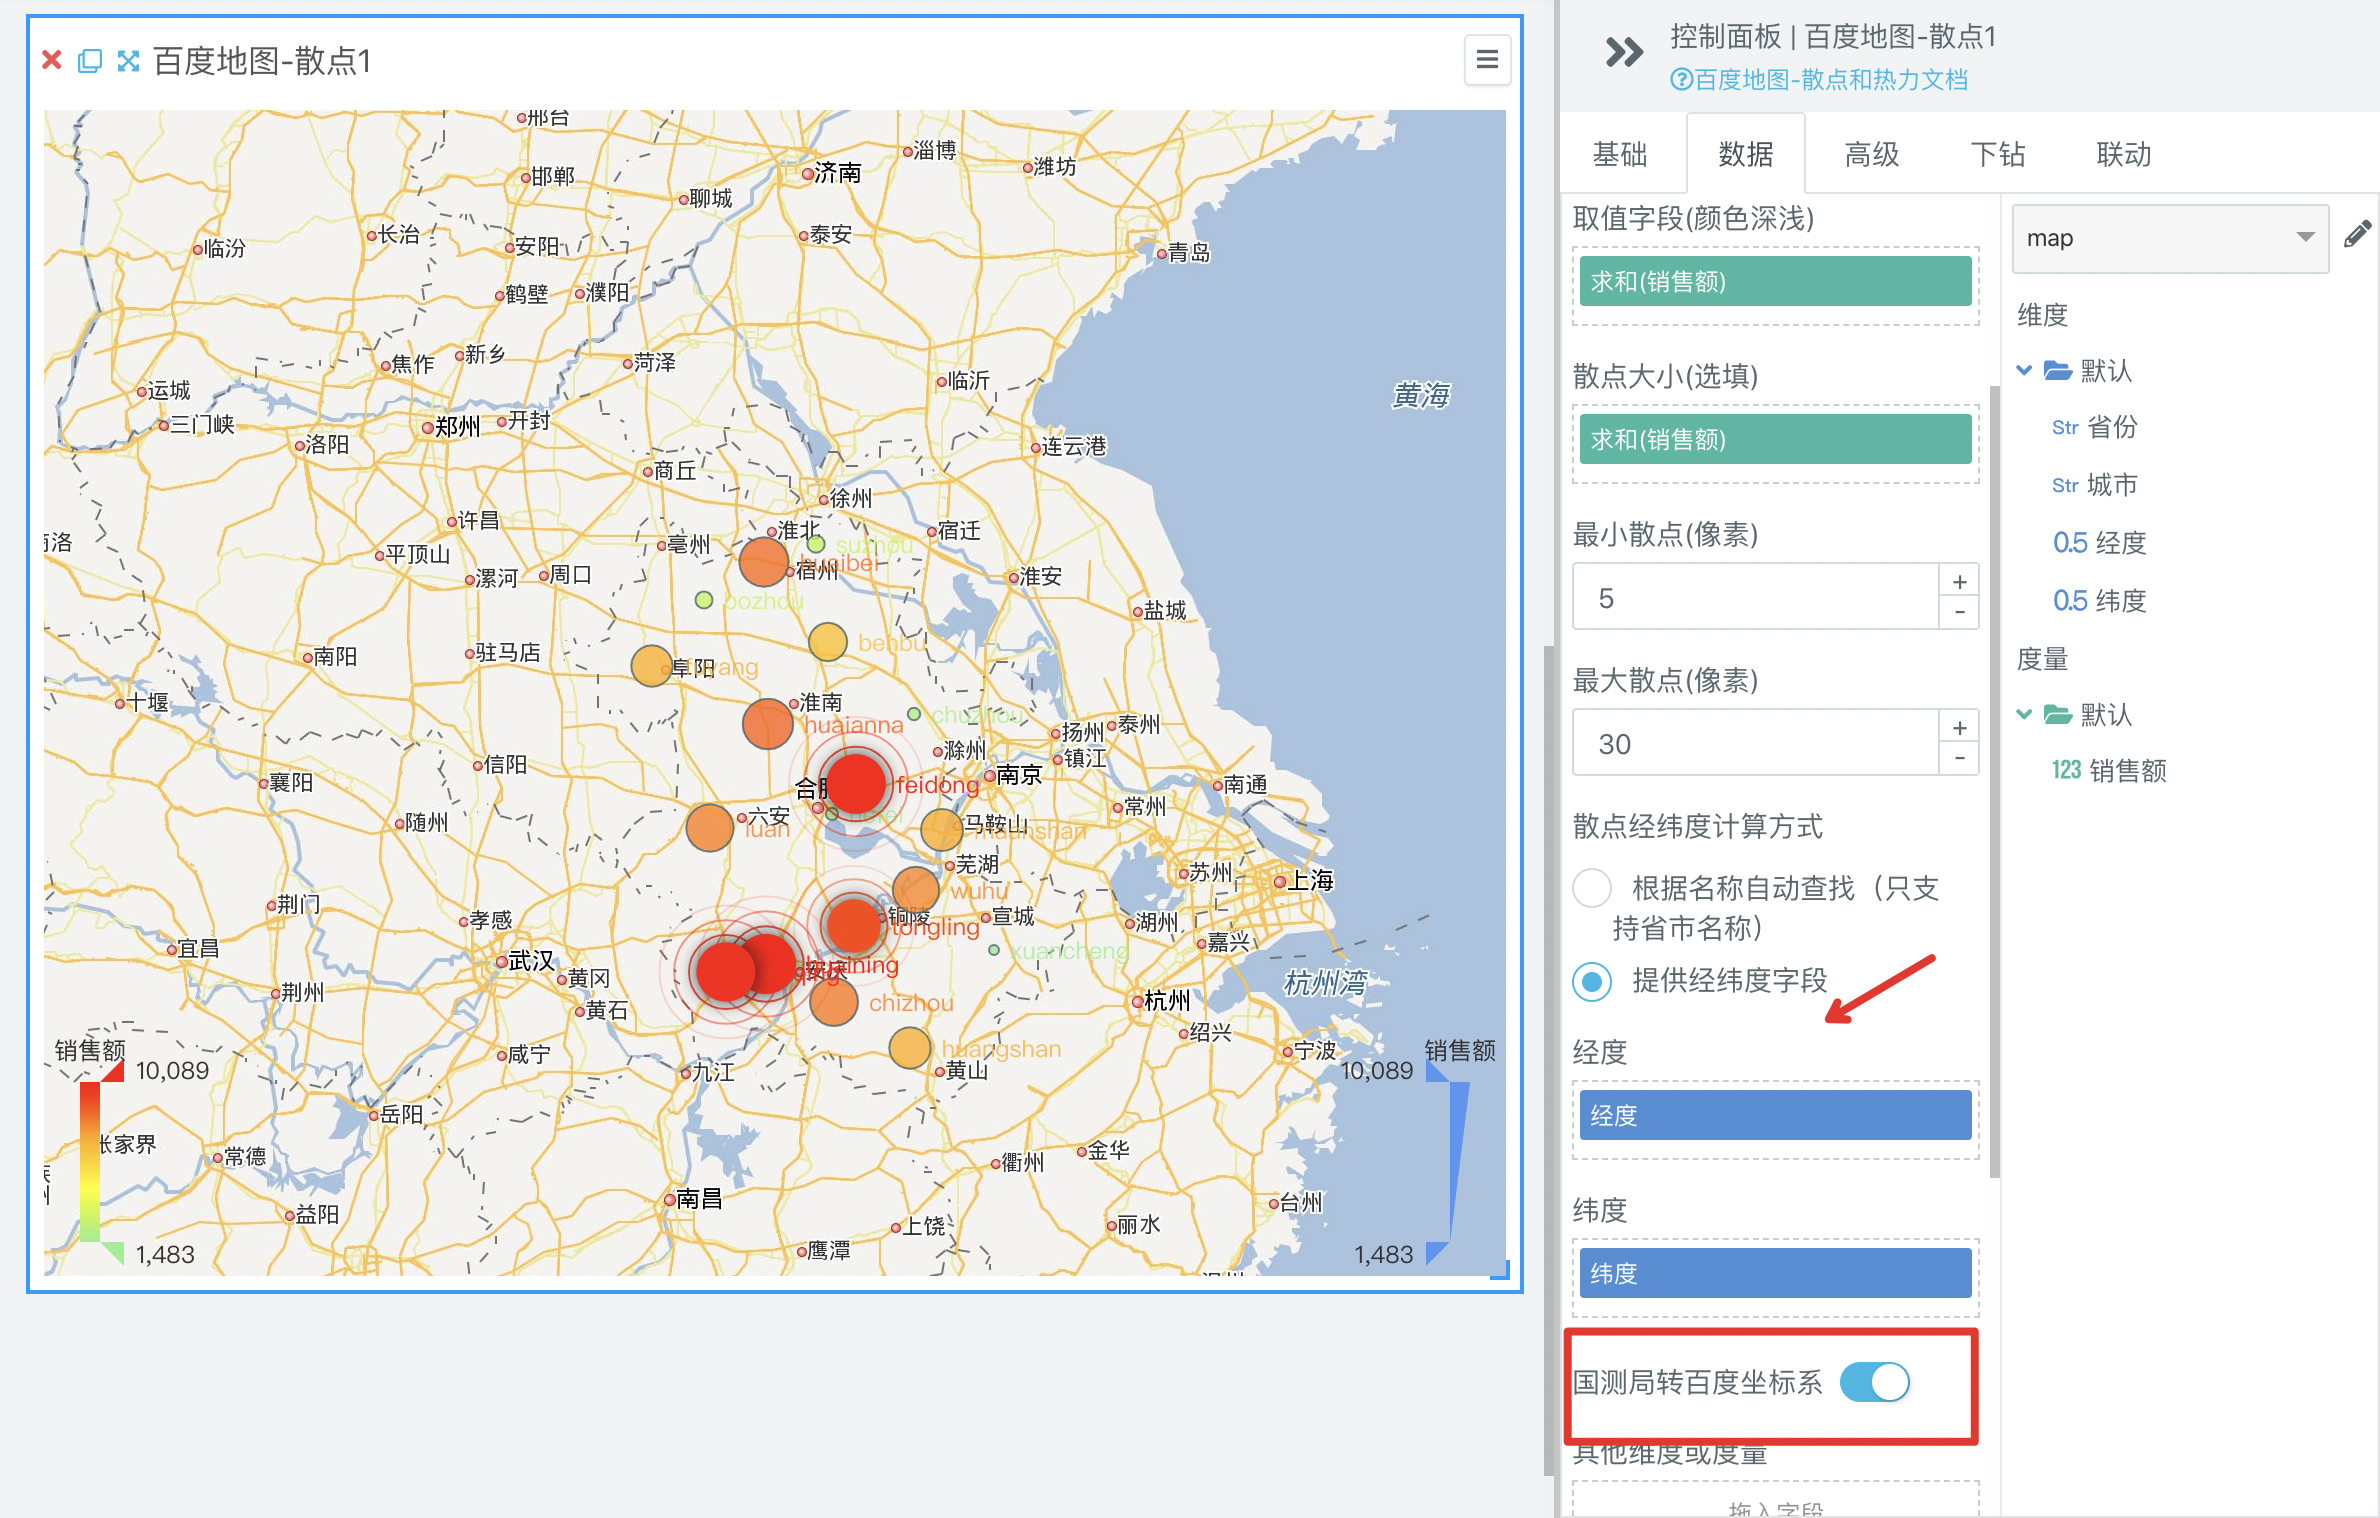Image resolution: width=2380 pixels, height=1518 pixels.
Task: Click the folder icon under 度量
Action: 2057,714
